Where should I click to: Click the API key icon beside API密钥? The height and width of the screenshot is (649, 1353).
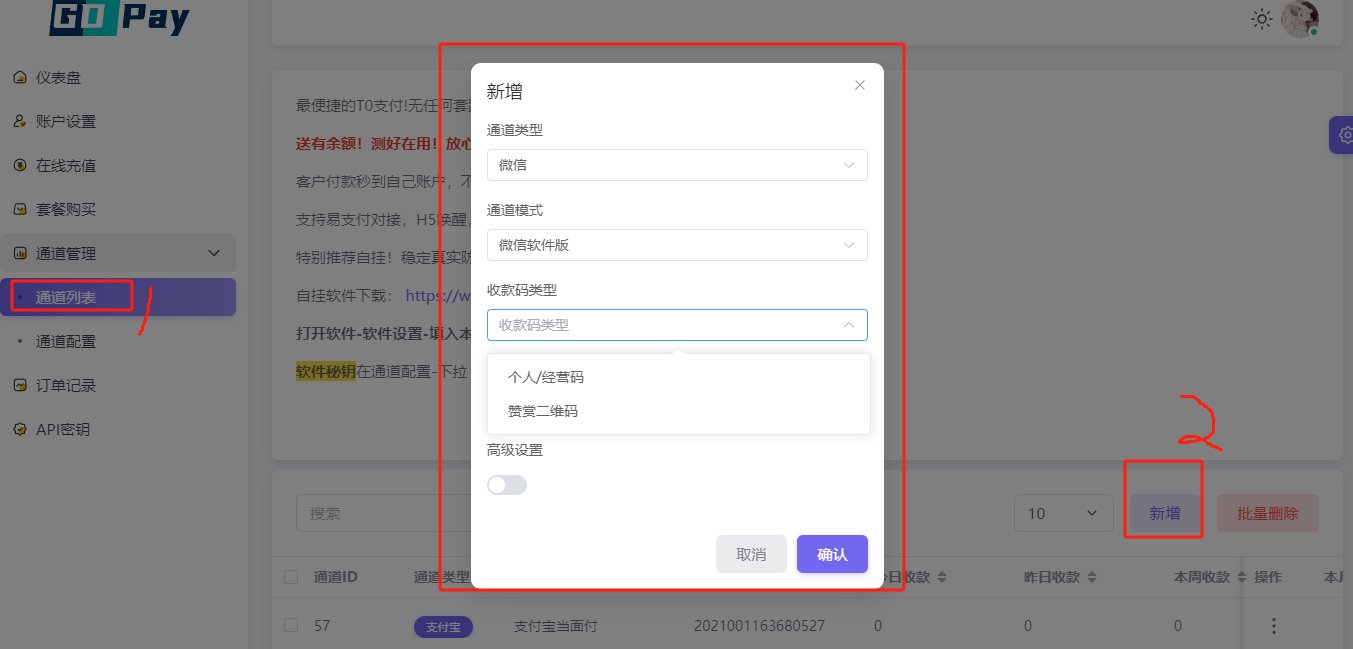click(x=19, y=430)
